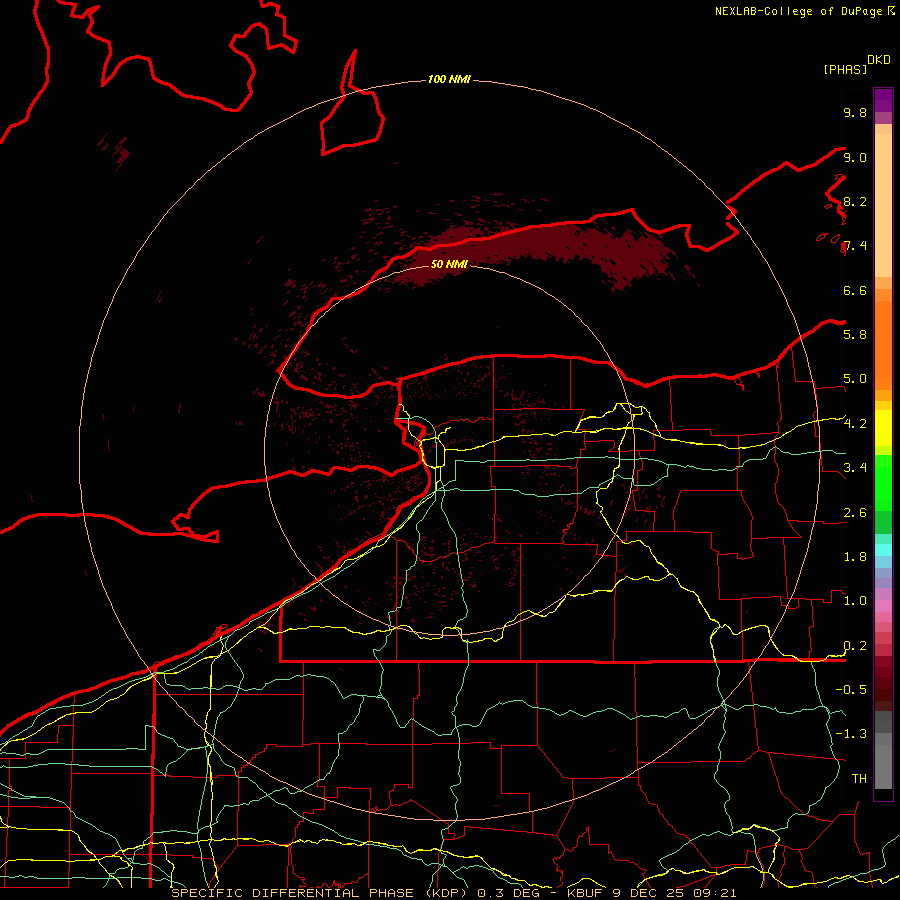Image resolution: width=900 pixels, height=900 pixels.
Task: Pick the orange segment of the color bar
Action: tap(883, 344)
